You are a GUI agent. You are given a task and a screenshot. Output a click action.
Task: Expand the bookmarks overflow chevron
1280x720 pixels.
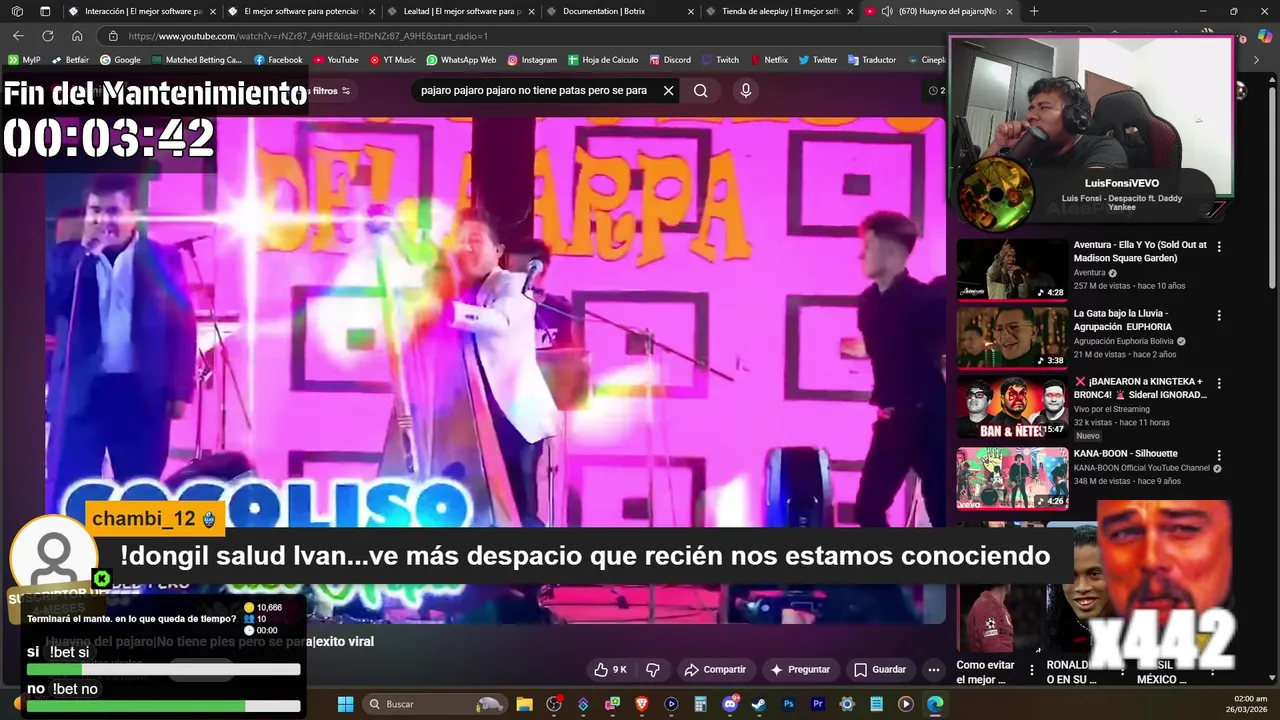tap(1256, 60)
